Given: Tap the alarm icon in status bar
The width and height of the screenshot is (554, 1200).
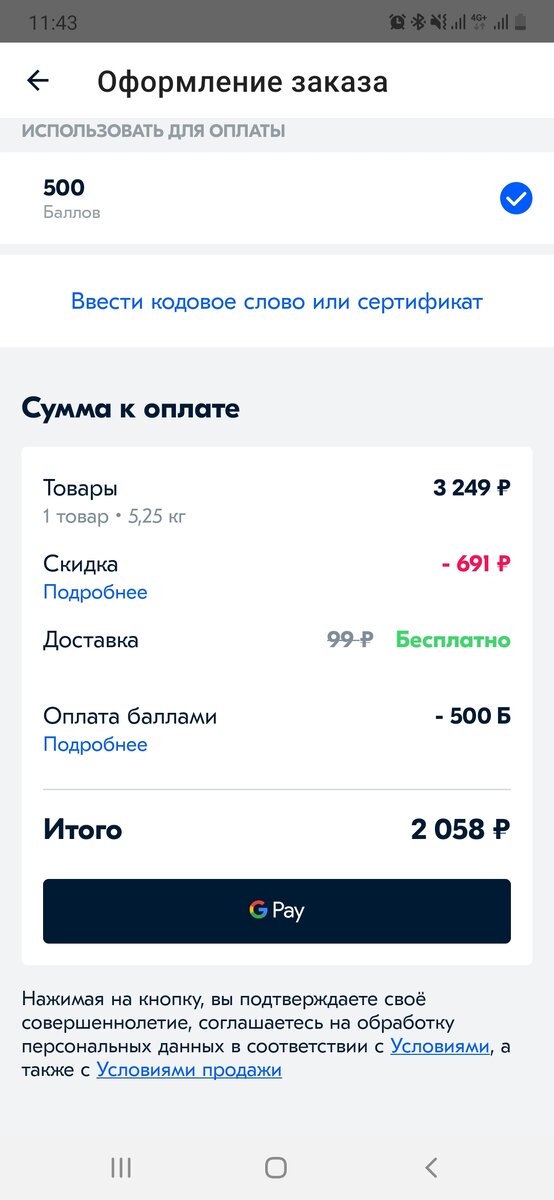Looking at the screenshot, I should tap(397, 22).
